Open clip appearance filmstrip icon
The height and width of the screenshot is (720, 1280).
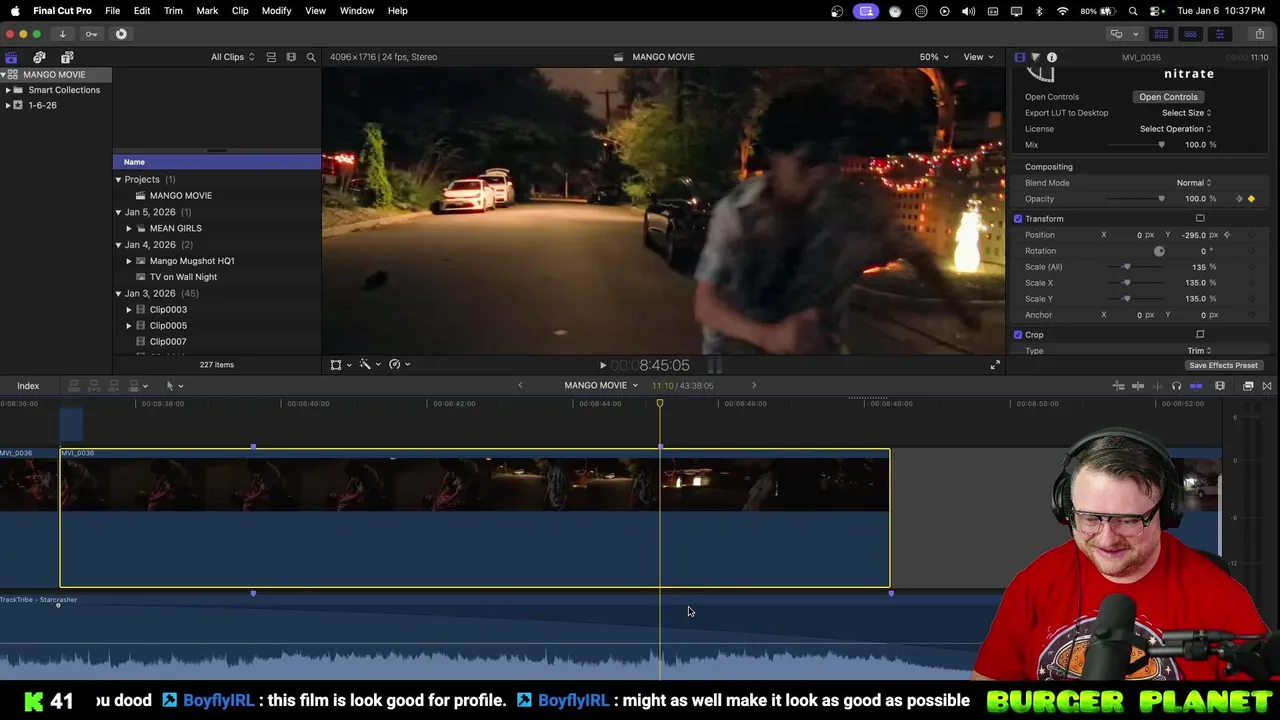click(1220, 386)
